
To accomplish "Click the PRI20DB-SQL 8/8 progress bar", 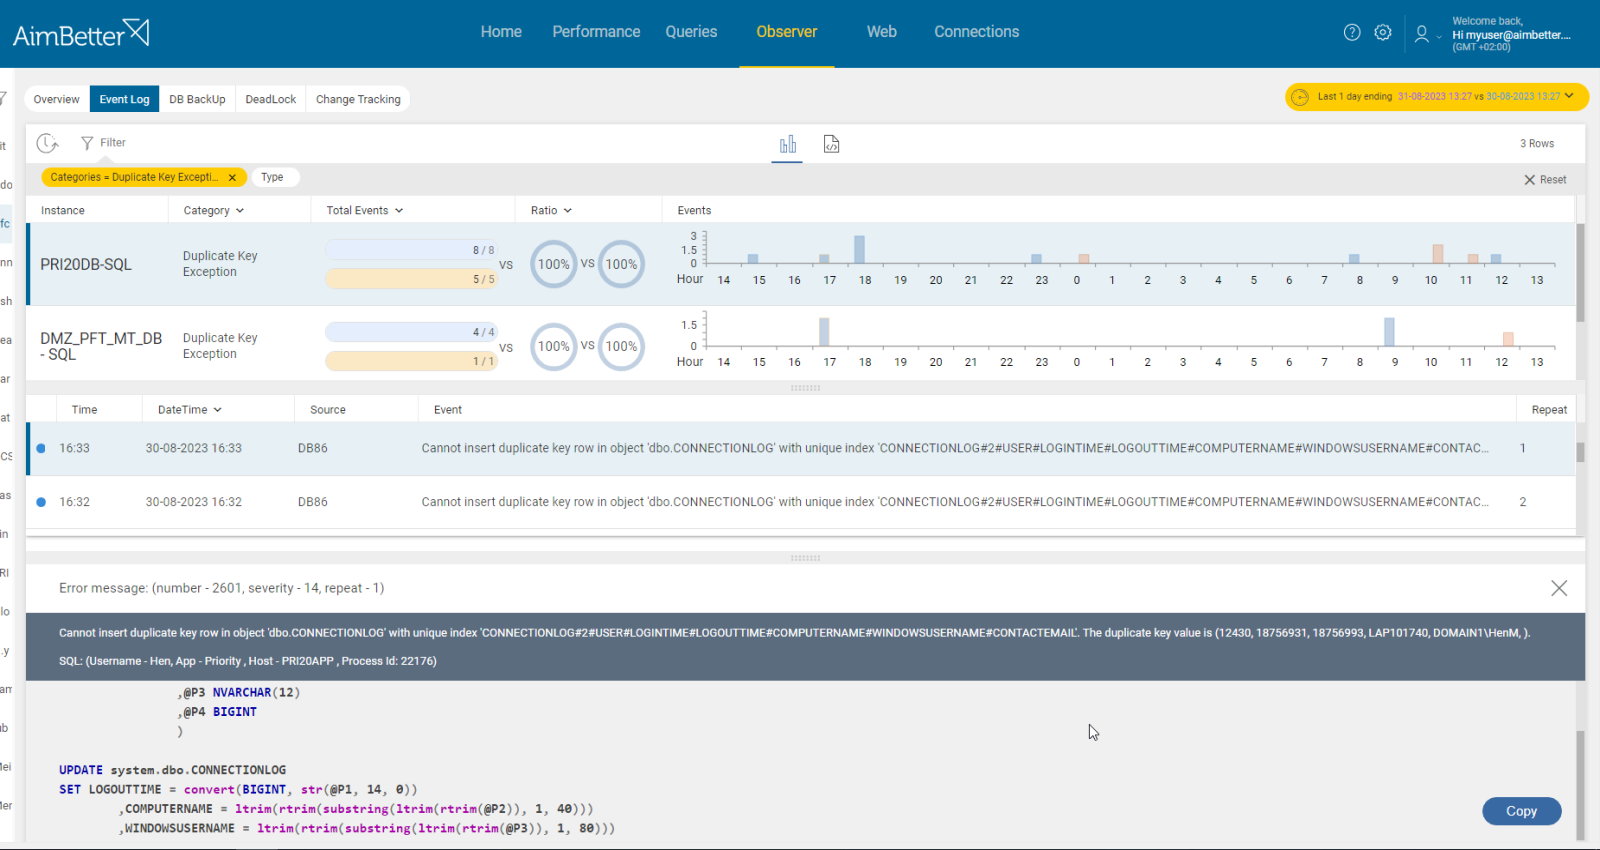I will (411, 250).
